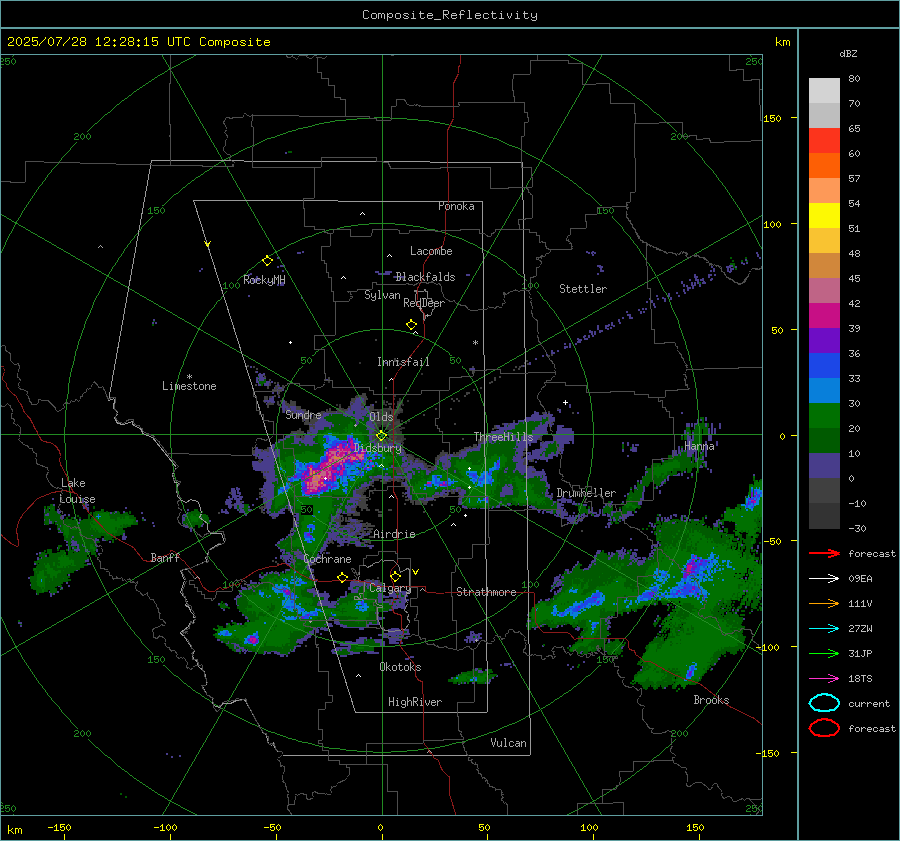This screenshot has height=841, width=900.
Task: Click the Ponoka city label
Action: click(x=456, y=206)
